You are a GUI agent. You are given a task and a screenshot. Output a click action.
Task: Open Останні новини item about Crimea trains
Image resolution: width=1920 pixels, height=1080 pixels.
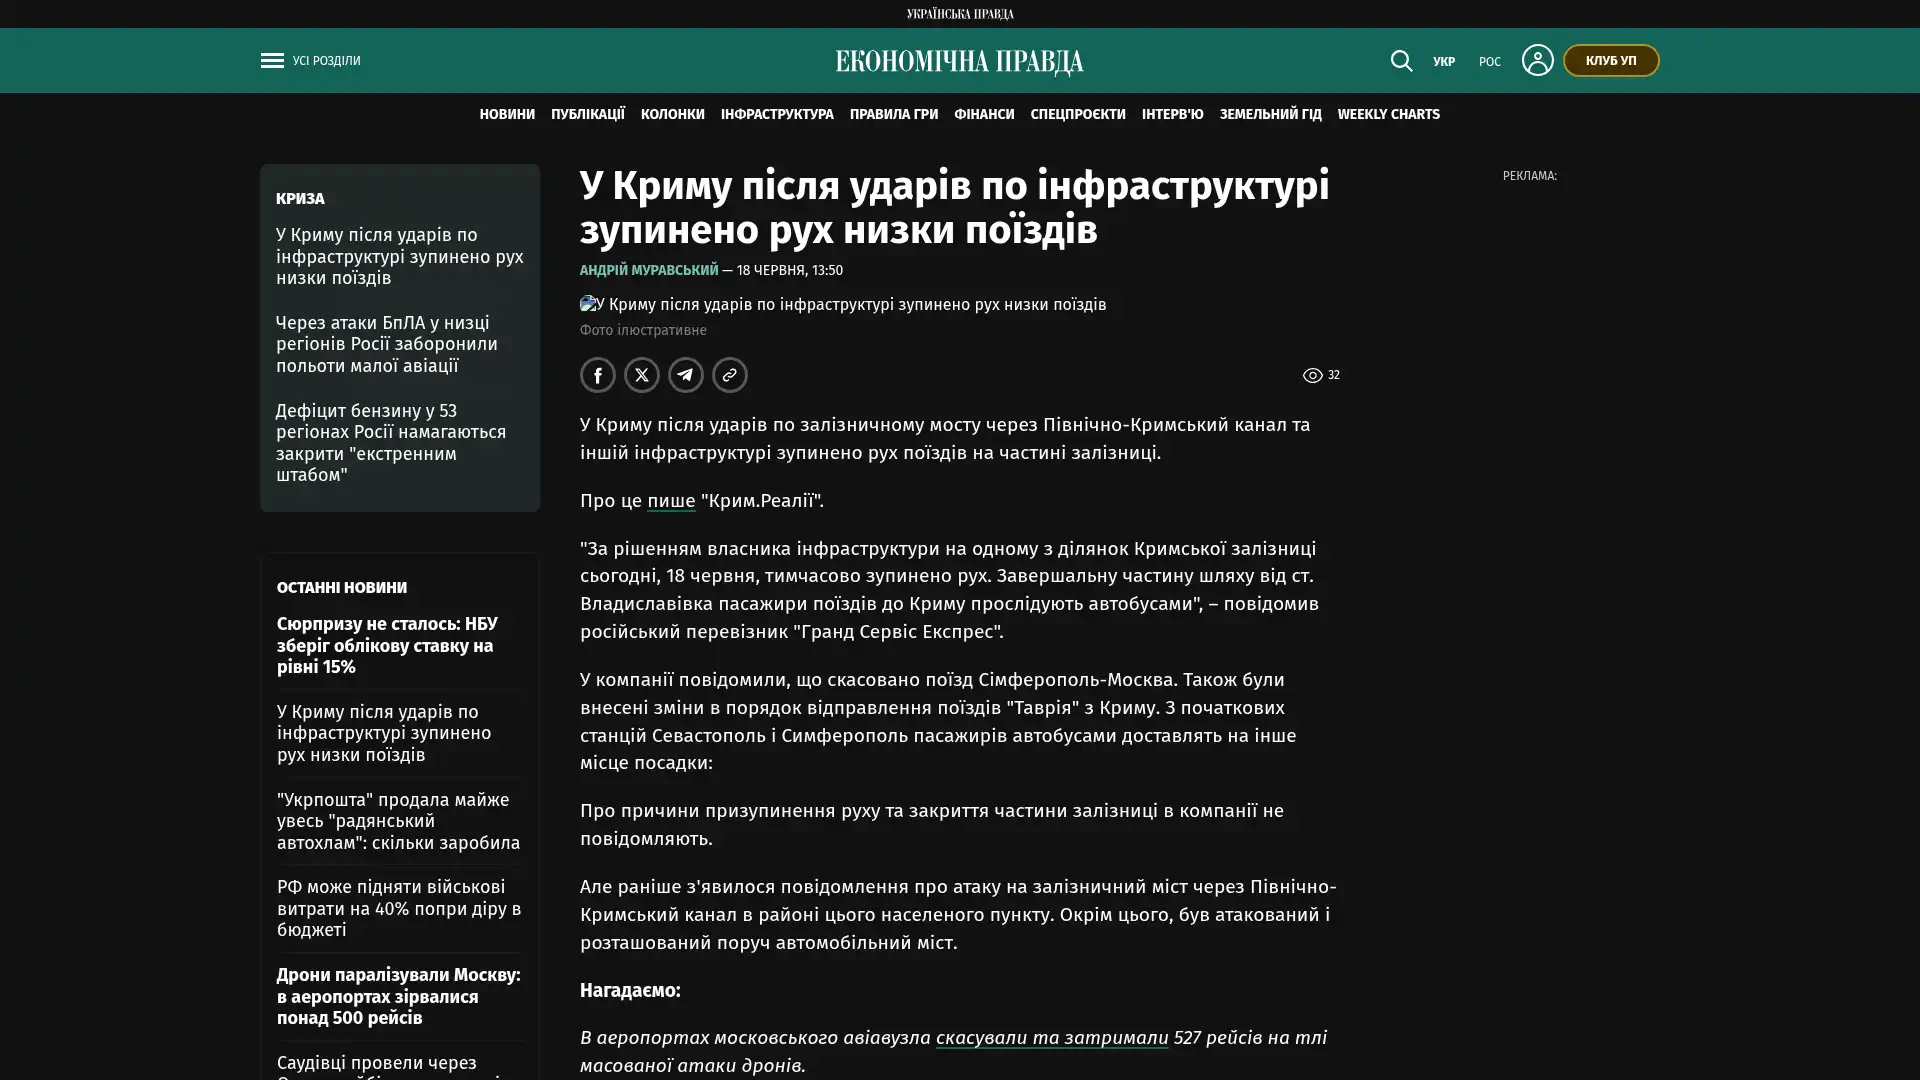(384, 733)
